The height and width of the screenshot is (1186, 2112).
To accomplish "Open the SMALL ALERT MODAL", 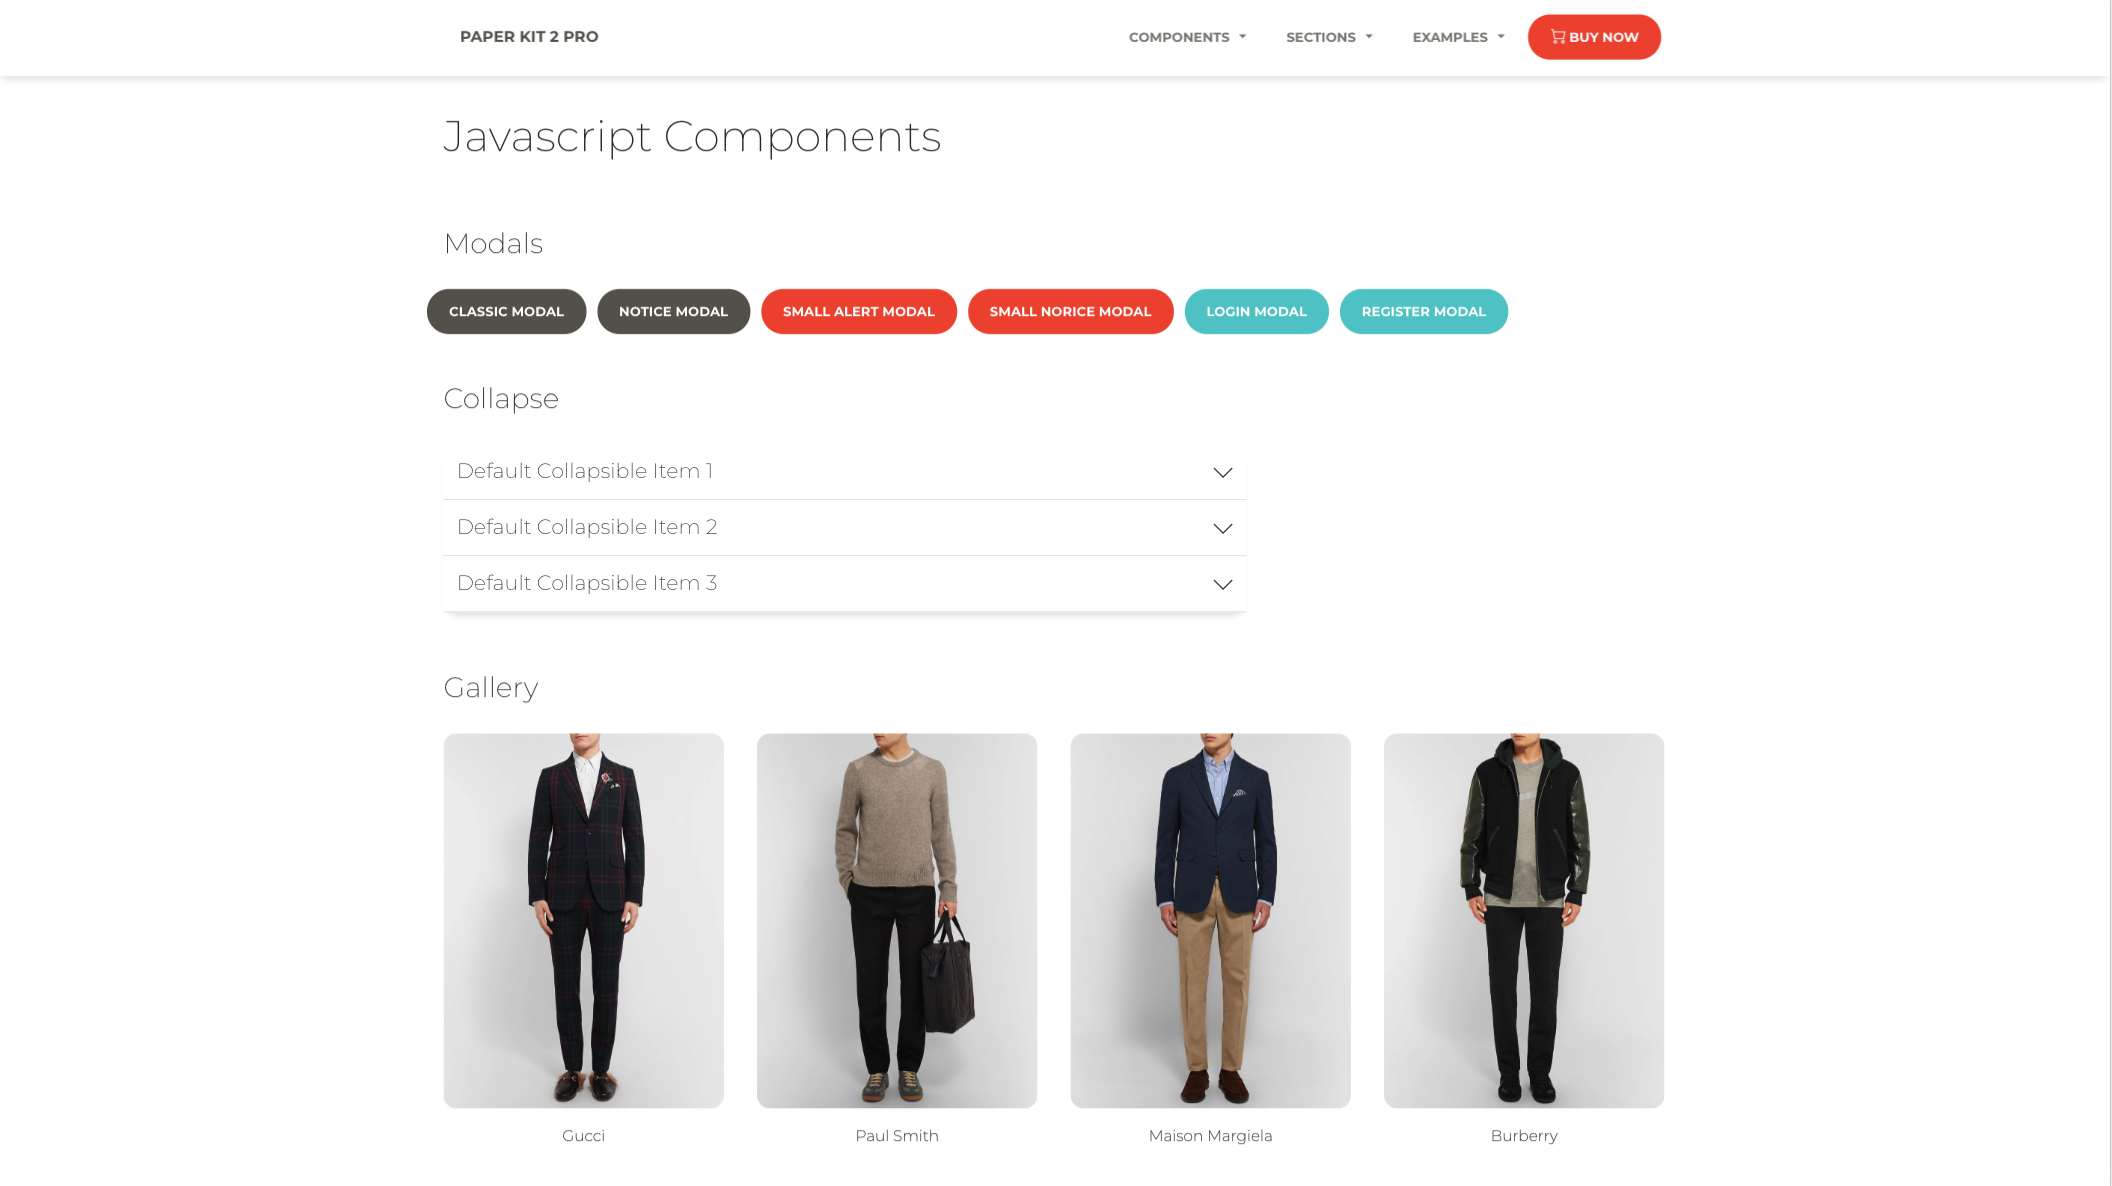I will pyautogui.click(x=857, y=310).
